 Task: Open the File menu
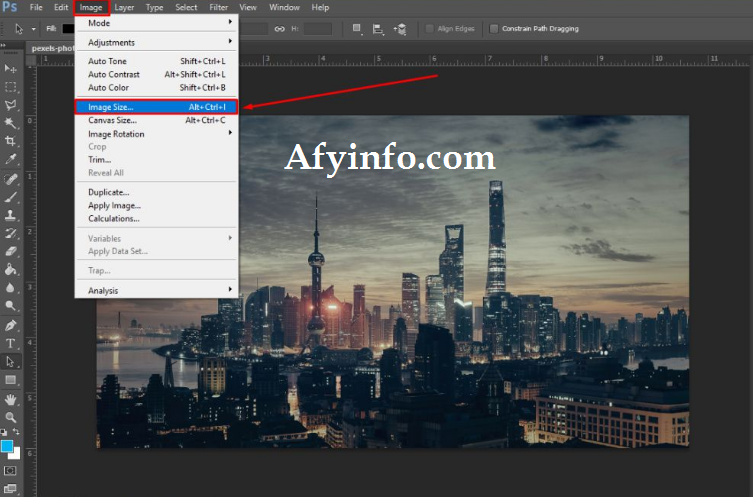[36, 7]
